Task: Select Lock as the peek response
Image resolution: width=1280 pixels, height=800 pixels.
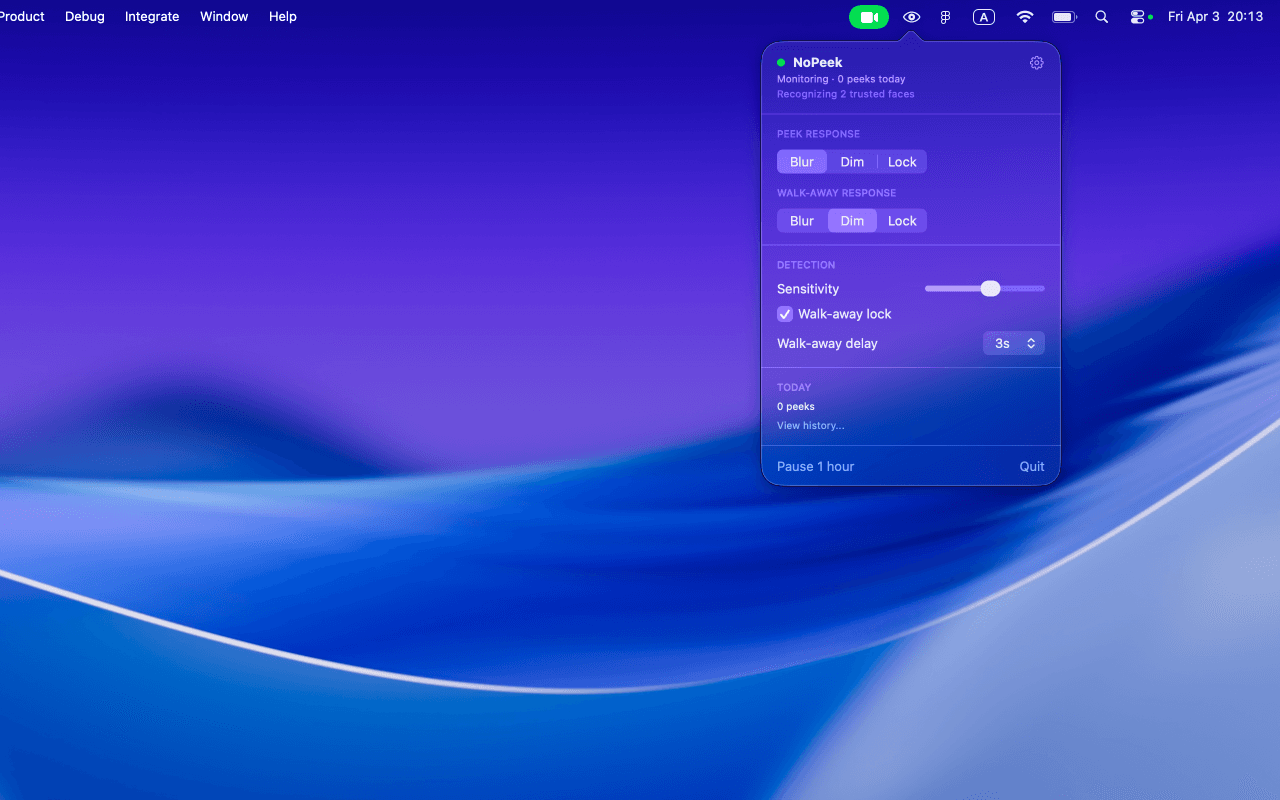Action: 901,161
